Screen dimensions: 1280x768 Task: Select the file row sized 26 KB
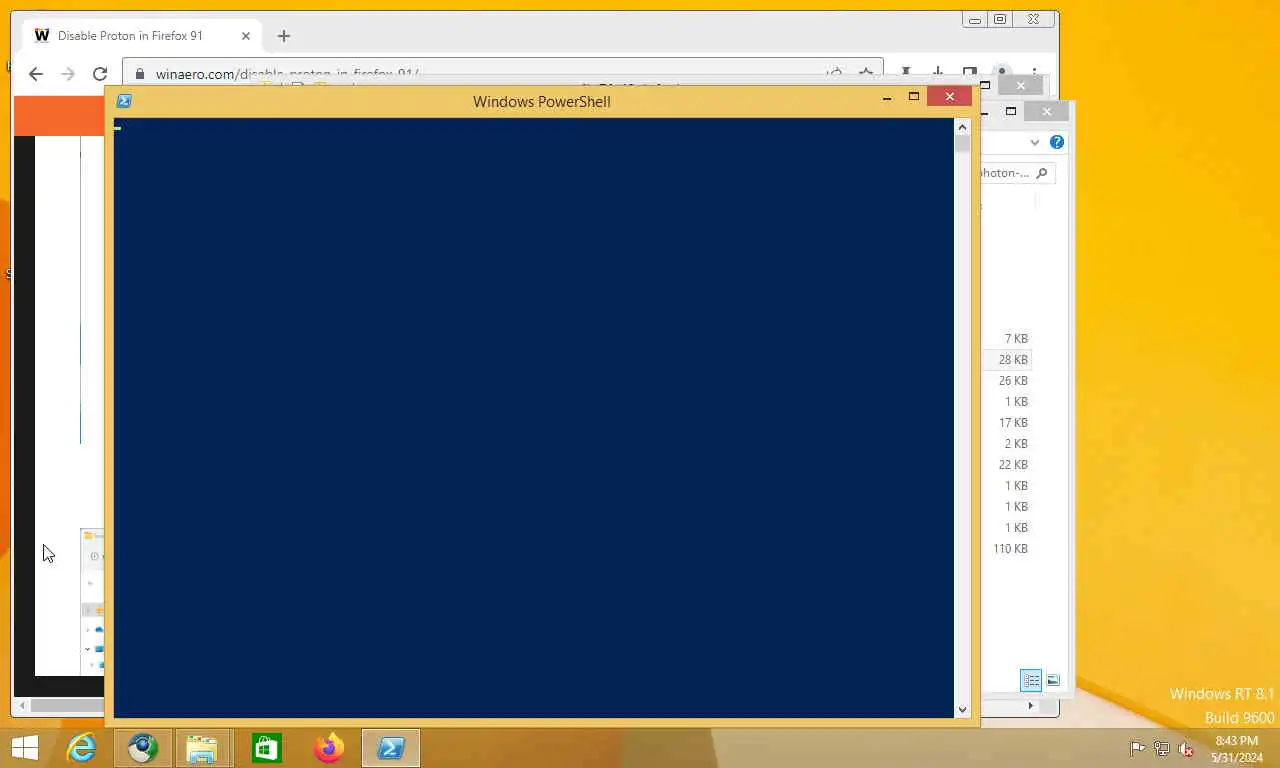click(1006, 381)
